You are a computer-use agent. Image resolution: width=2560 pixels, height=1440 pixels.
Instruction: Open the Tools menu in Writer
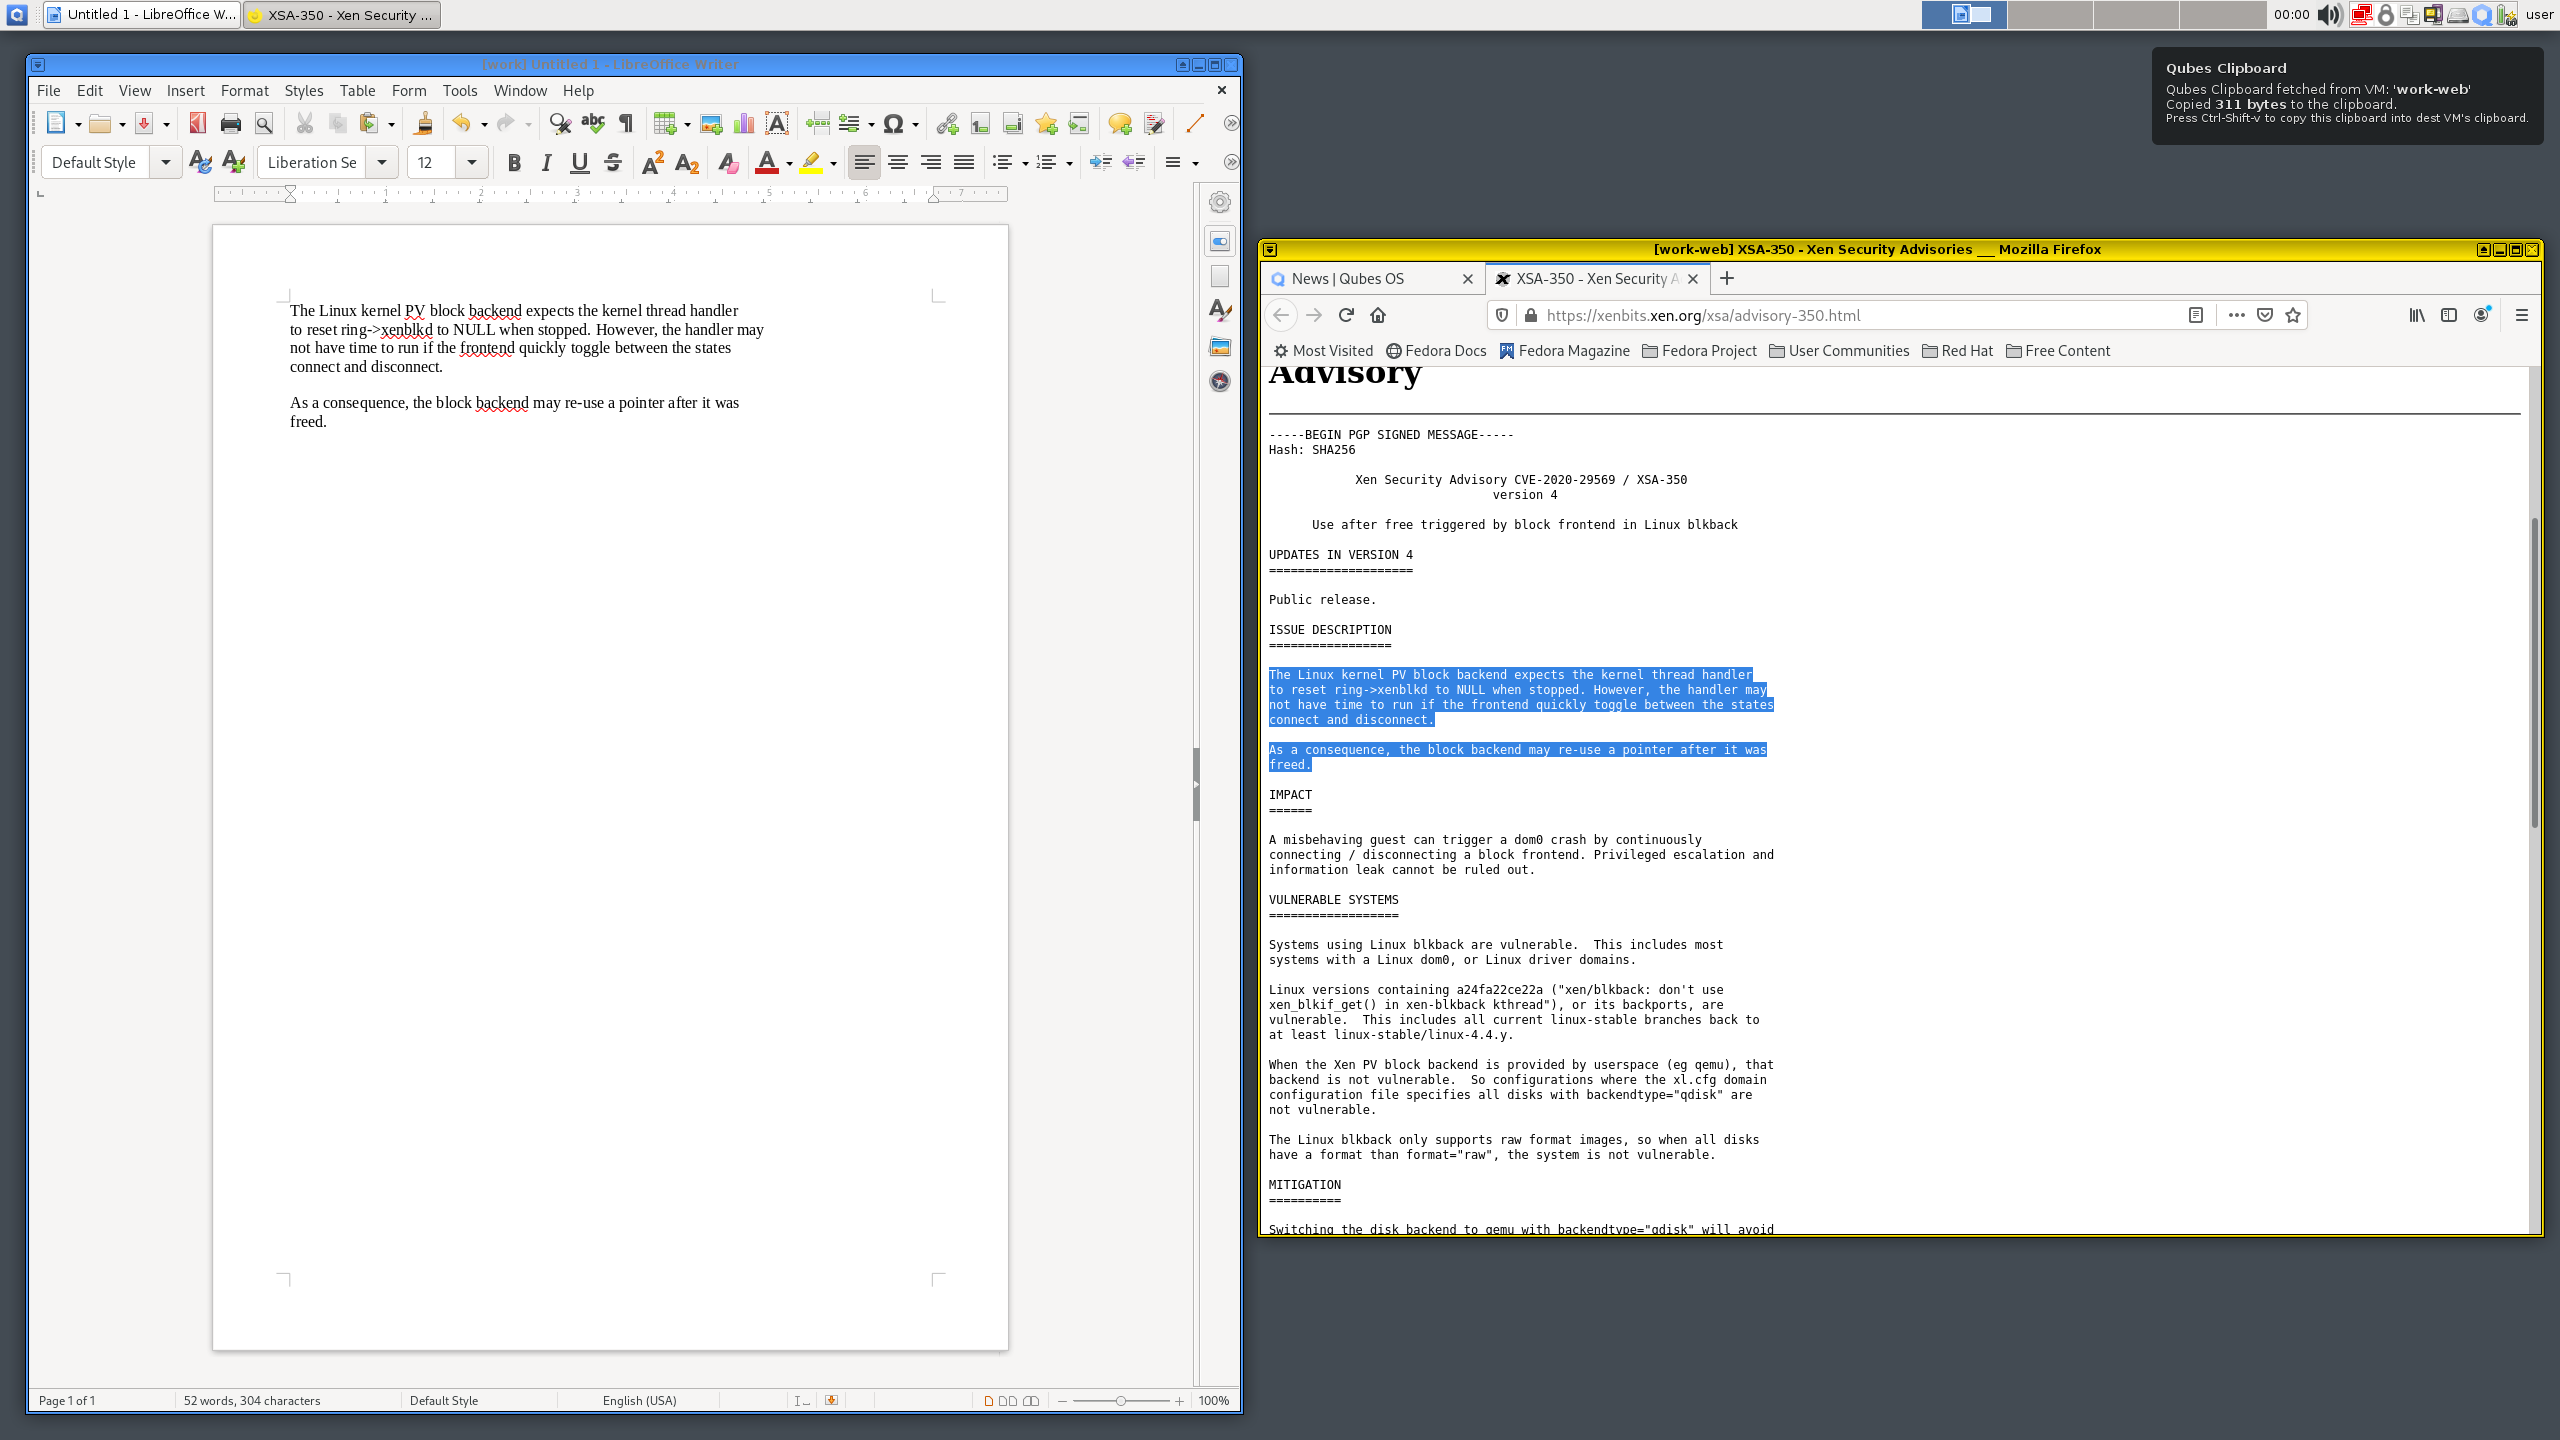[x=459, y=90]
